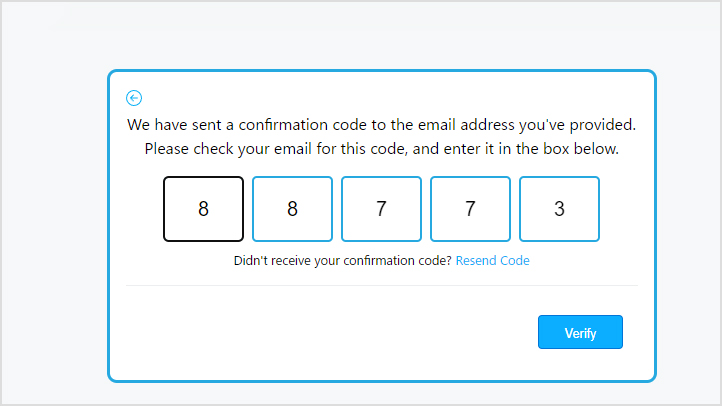Click the "Didn't receive your confirmation code?" text
This screenshot has width=722, height=406.
[342, 261]
